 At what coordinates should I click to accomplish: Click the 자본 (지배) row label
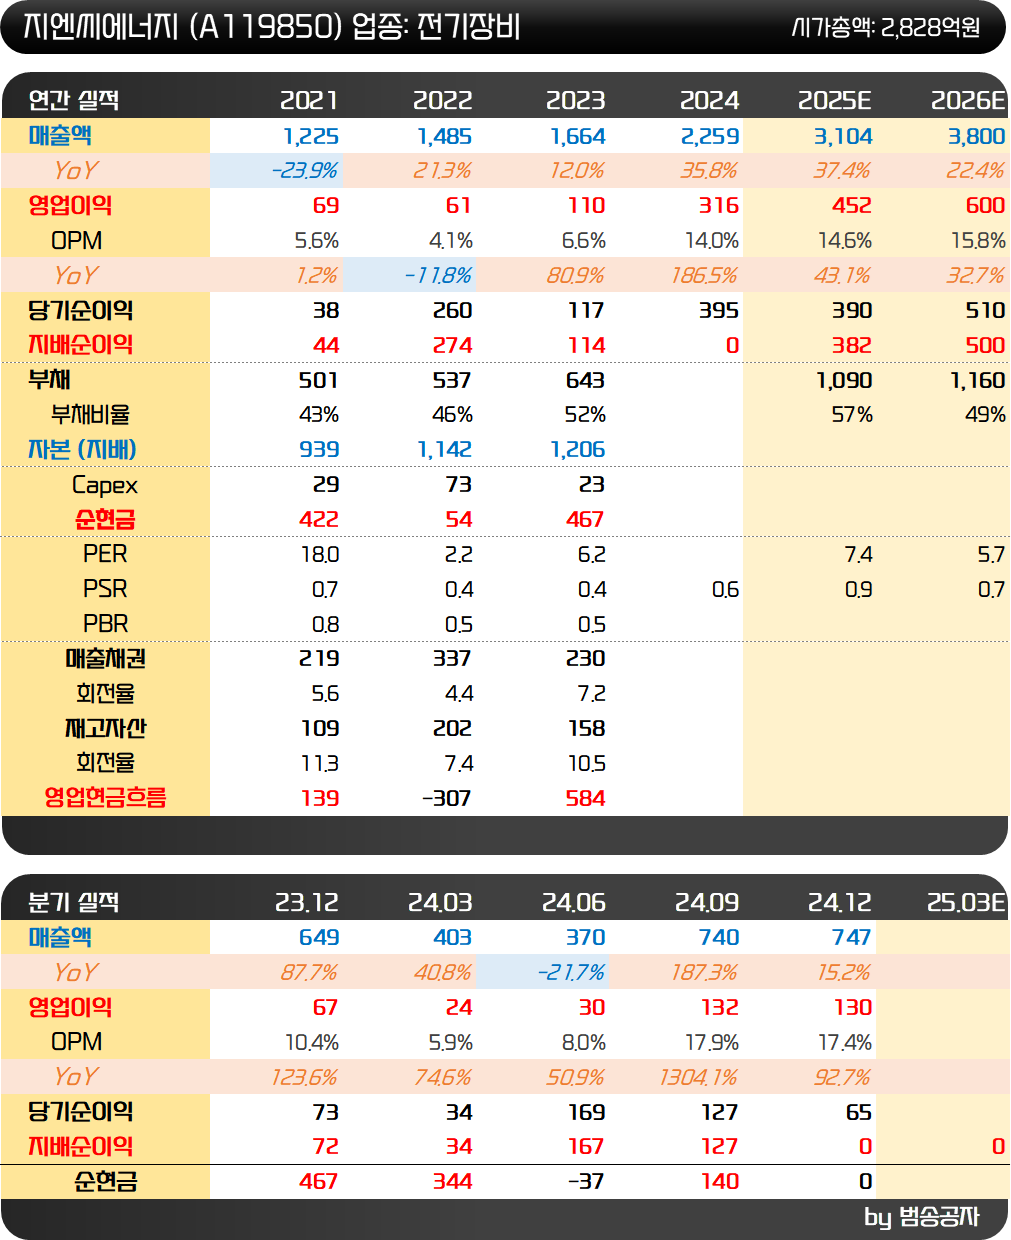82,449
